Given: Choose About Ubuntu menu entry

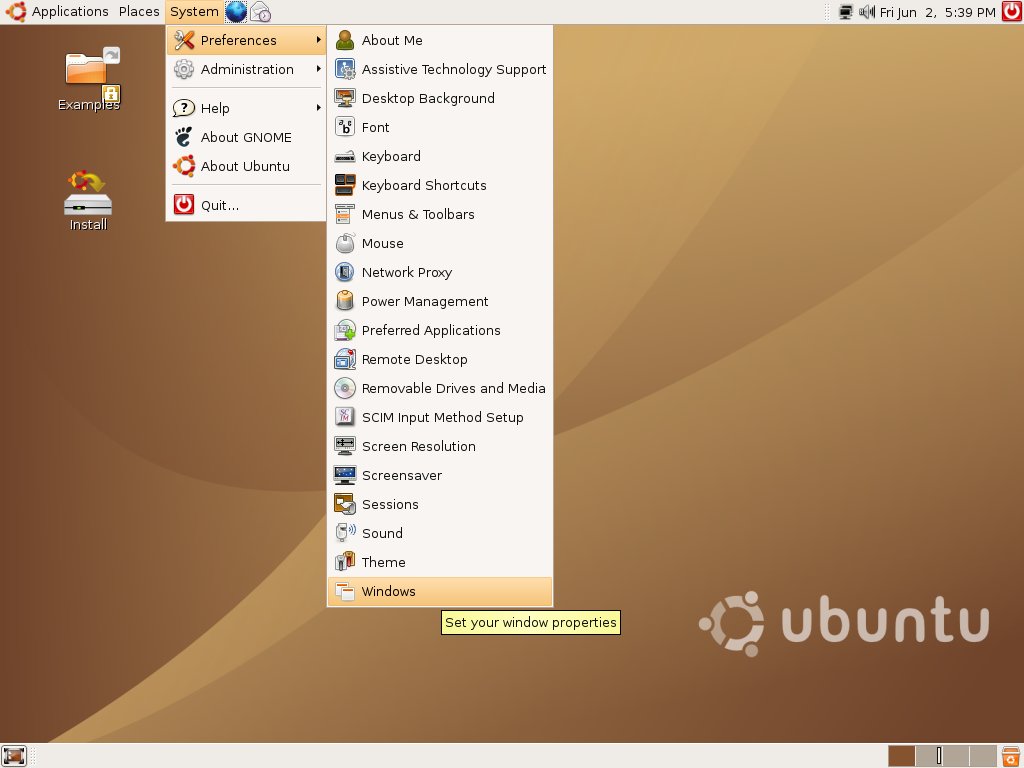Looking at the screenshot, I should pyautogui.click(x=246, y=167).
